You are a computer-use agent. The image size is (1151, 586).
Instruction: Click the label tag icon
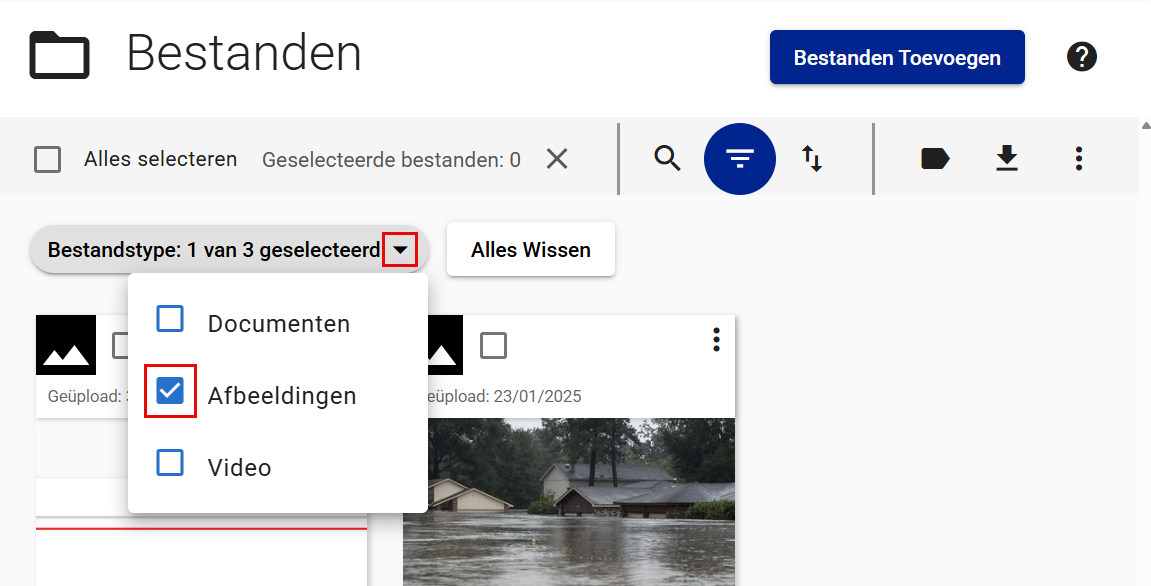tap(935, 158)
